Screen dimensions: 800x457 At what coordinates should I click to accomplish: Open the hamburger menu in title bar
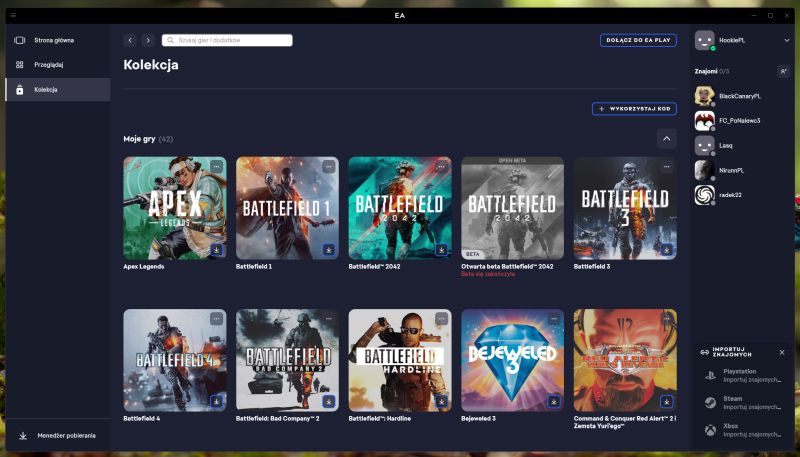click(13, 15)
